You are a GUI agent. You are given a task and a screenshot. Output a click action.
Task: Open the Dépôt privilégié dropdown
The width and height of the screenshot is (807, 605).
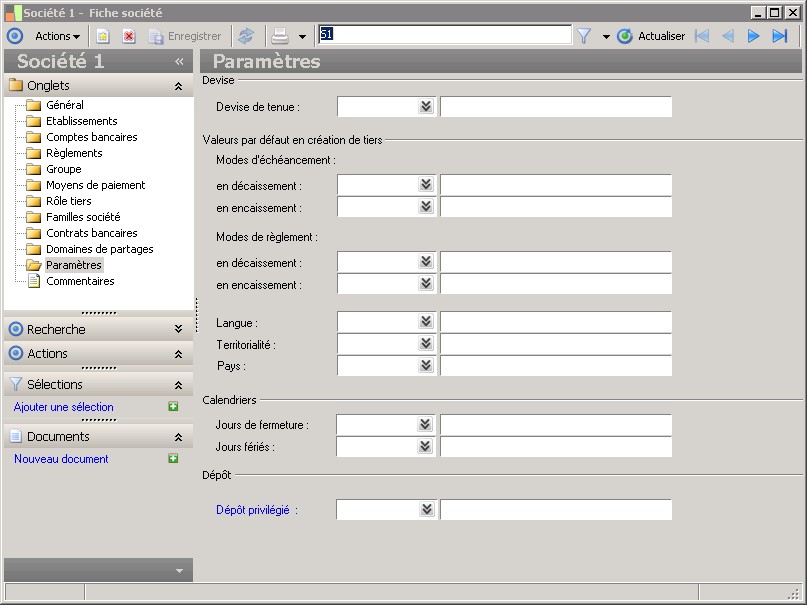(x=426, y=510)
